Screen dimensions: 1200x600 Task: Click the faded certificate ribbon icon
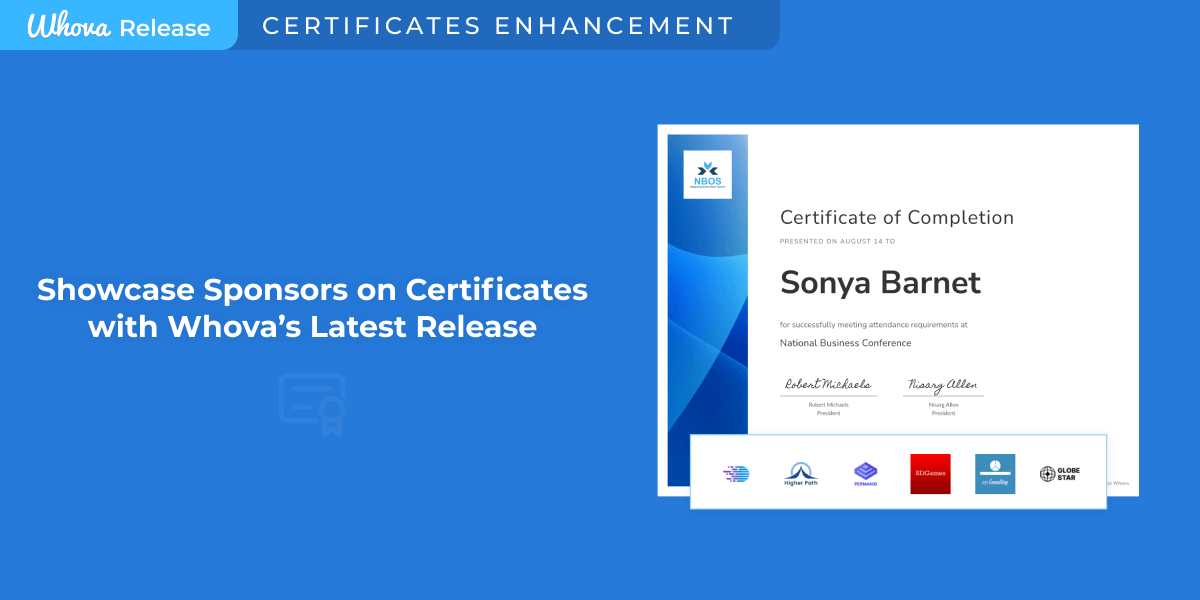312,404
